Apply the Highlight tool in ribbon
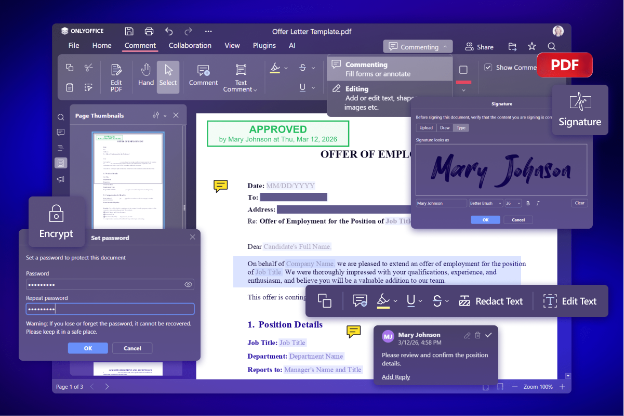 pos(275,68)
